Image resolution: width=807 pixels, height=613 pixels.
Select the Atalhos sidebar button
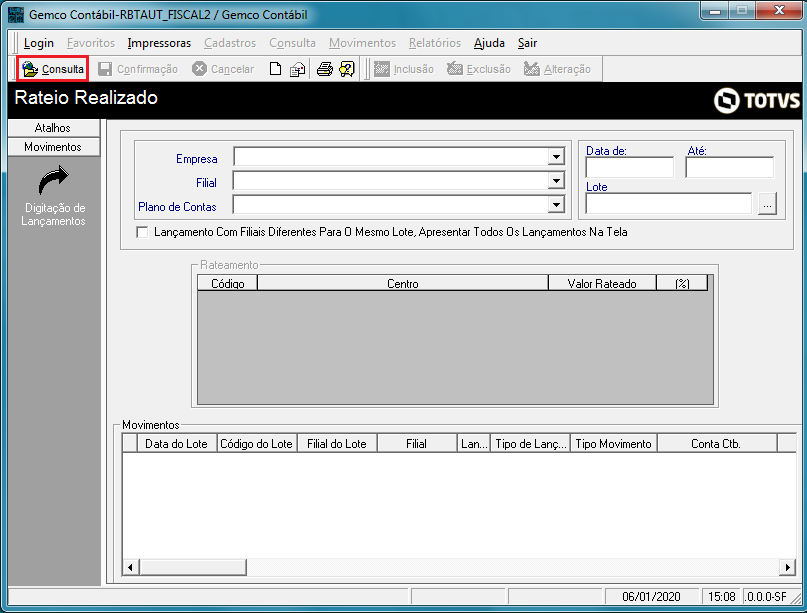(x=54, y=128)
